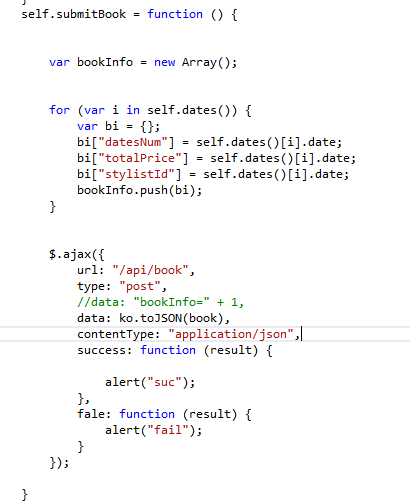This screenshot has width=410, height=501.
Task: Click the "stylistId" string key
Action: (136, 174)
